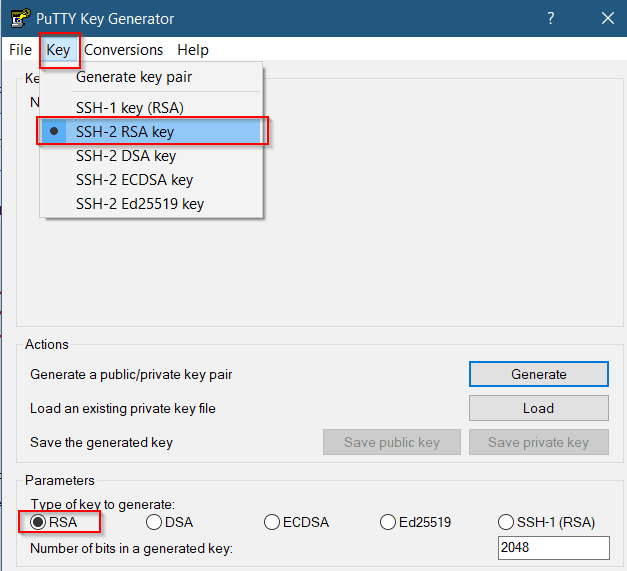
Task: Click the PuTTY Key Generator title bar icon
Action: click(20, 18)
